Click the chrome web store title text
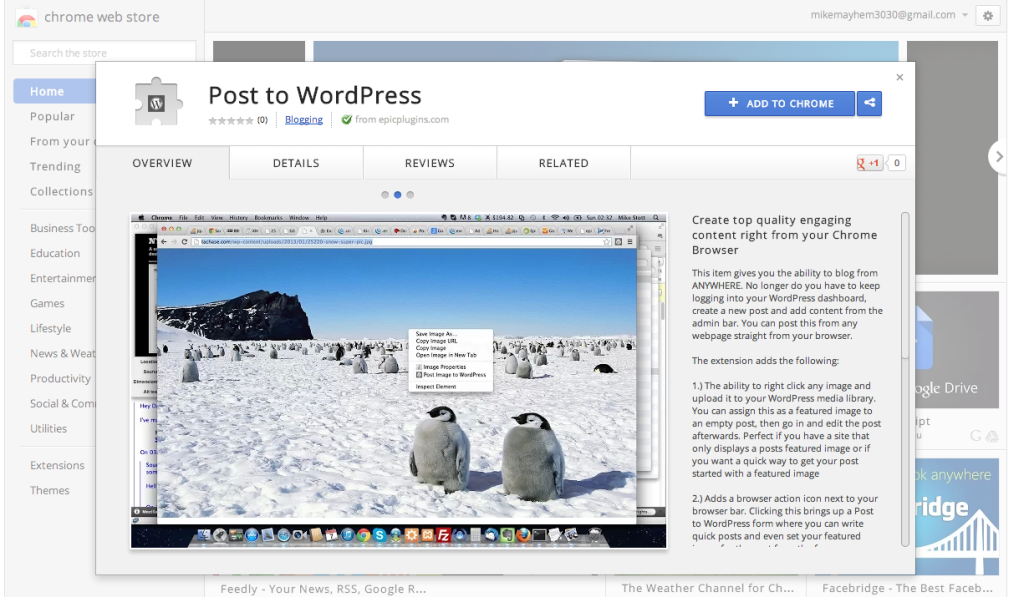Image resolution: width=1024 pixels, height=597 pixels. 102,17
